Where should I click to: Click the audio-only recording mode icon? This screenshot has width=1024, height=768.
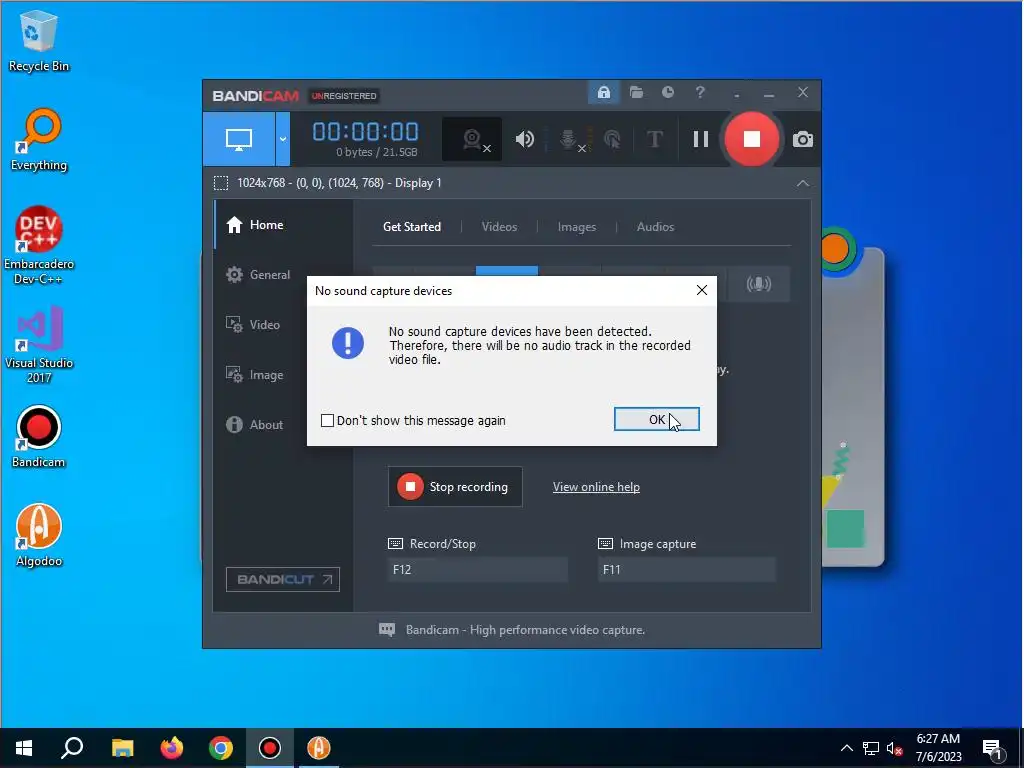click(x=758, y=284)
